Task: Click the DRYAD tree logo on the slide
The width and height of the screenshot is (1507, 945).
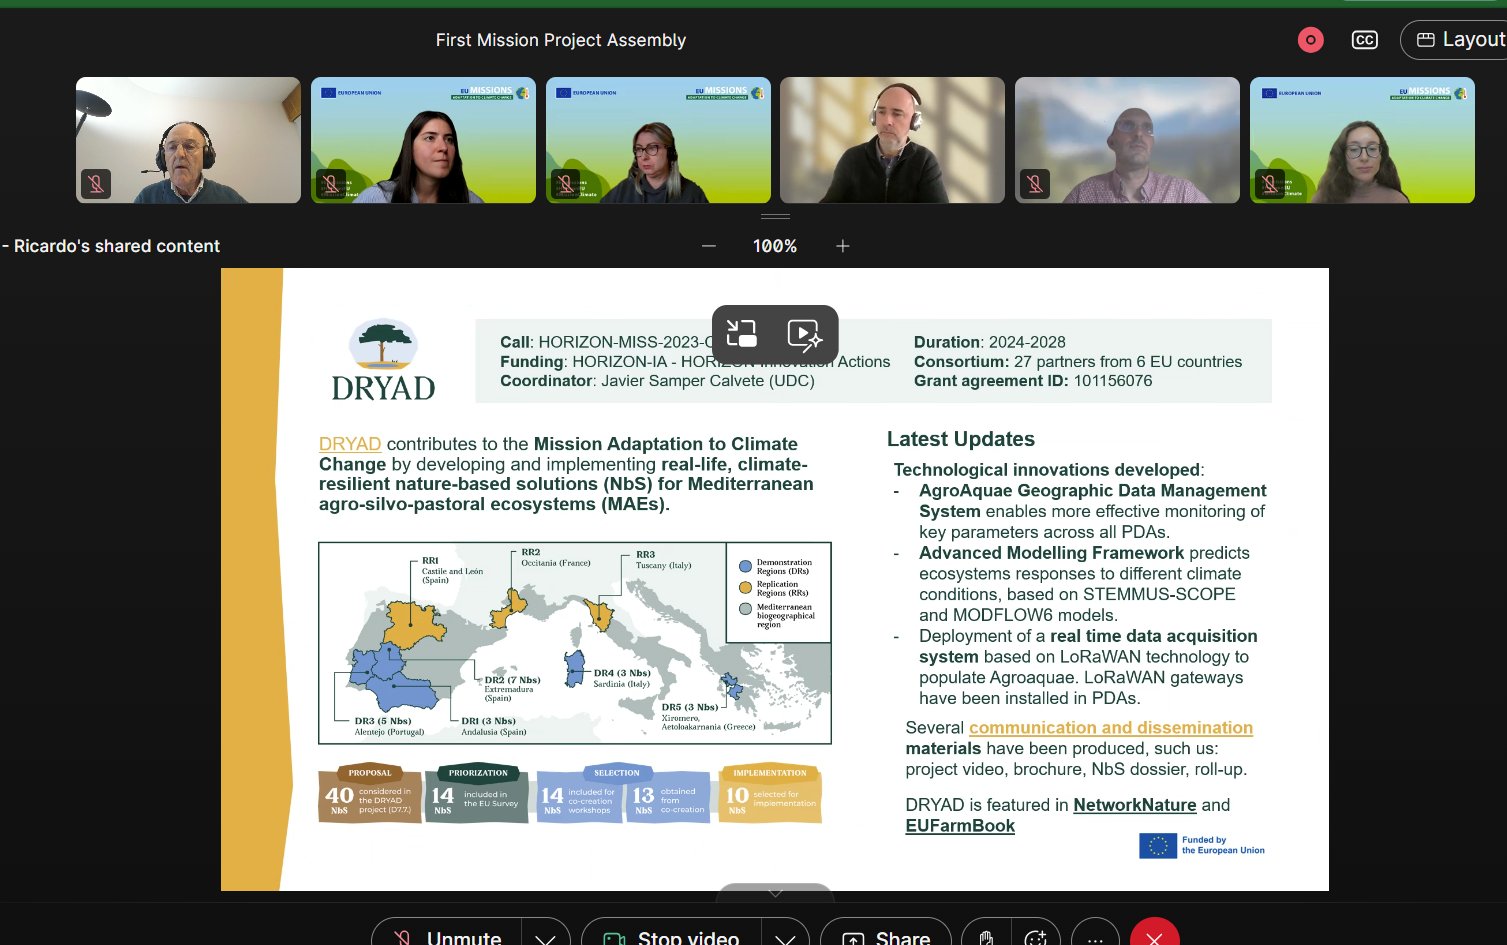Action: click(383, 360)
